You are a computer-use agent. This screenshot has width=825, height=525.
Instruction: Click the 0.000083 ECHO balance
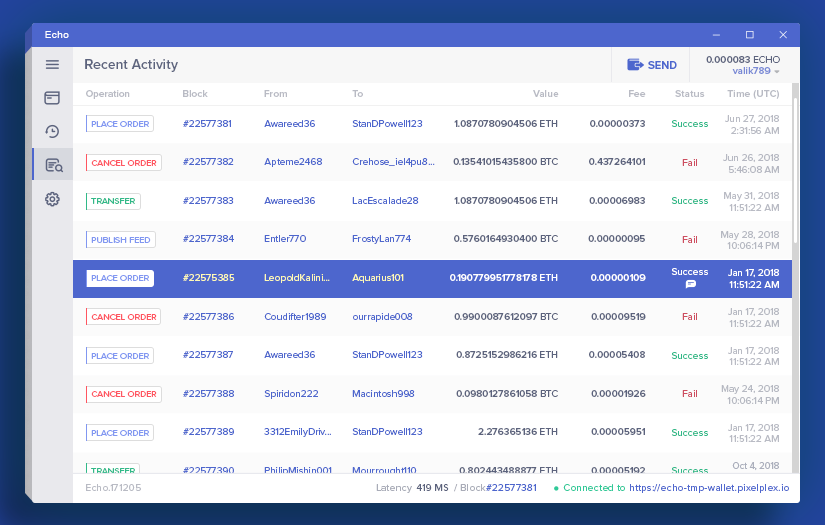(x=743, y=59)
